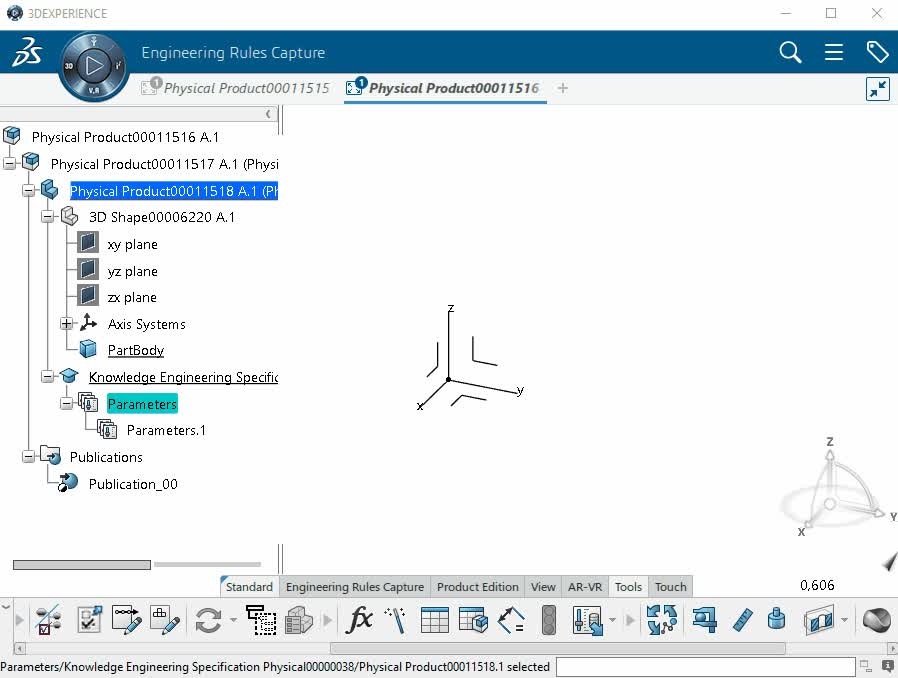Click the tree panel horizontal scrollbar thumb
This screenshot has height=678, width=898.
pos(82,565)
